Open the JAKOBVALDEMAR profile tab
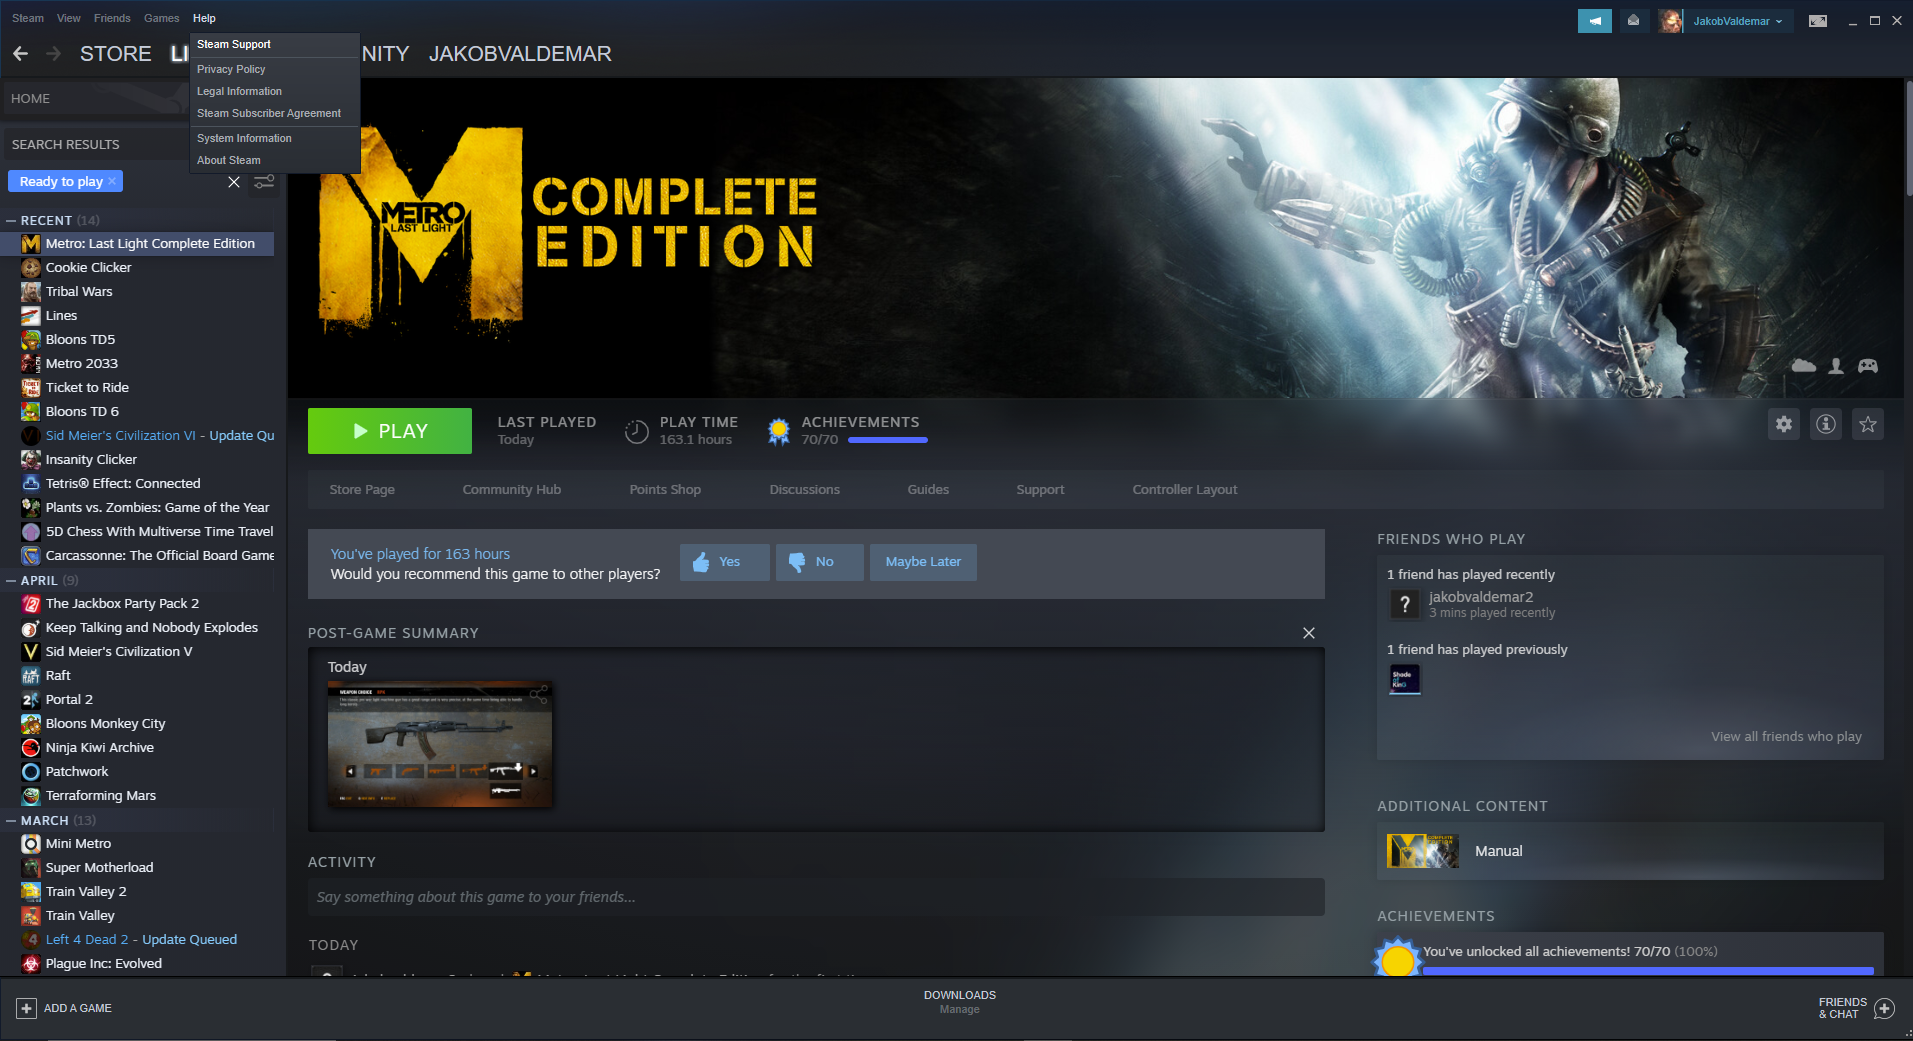 coord(520,54)
